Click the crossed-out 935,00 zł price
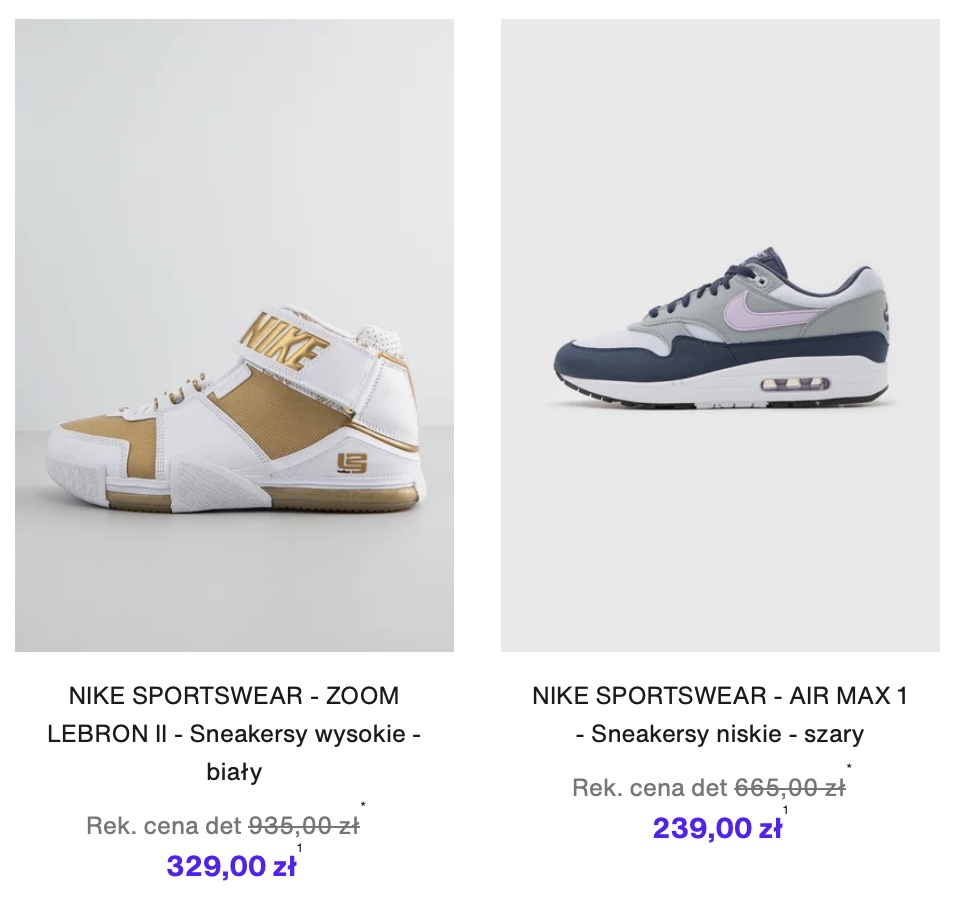 [x=303, y=826]
